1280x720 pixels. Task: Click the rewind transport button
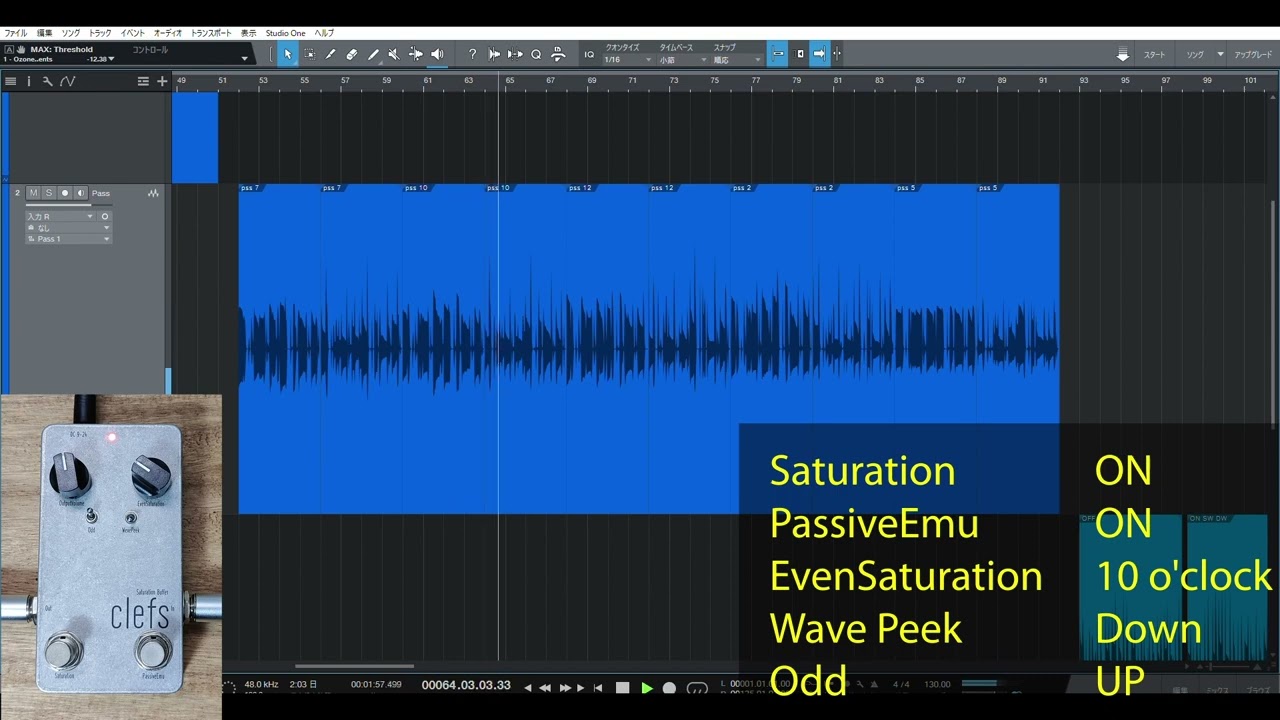click(545, 688)
